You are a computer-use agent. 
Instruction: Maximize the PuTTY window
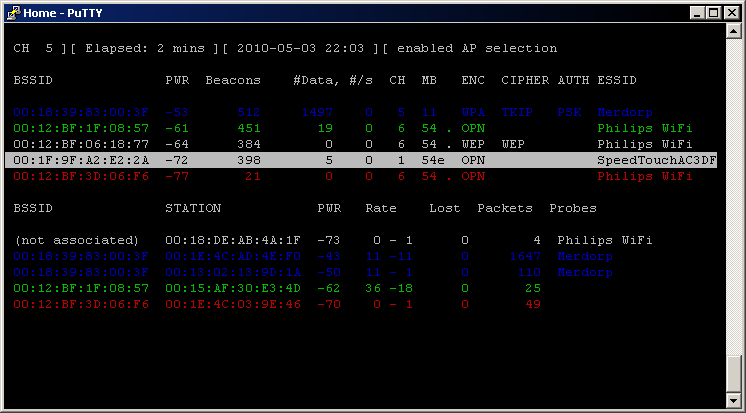coord(713,13)
